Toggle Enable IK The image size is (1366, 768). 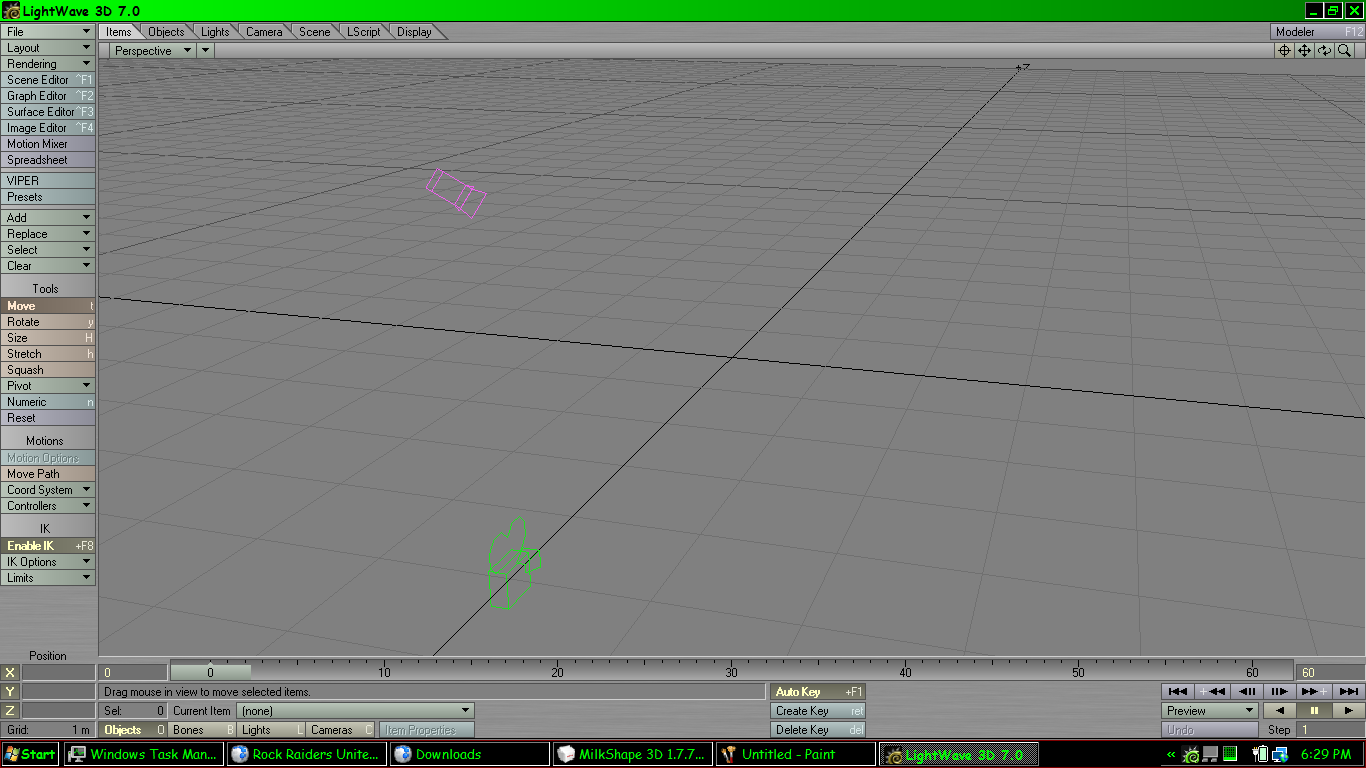48,546
